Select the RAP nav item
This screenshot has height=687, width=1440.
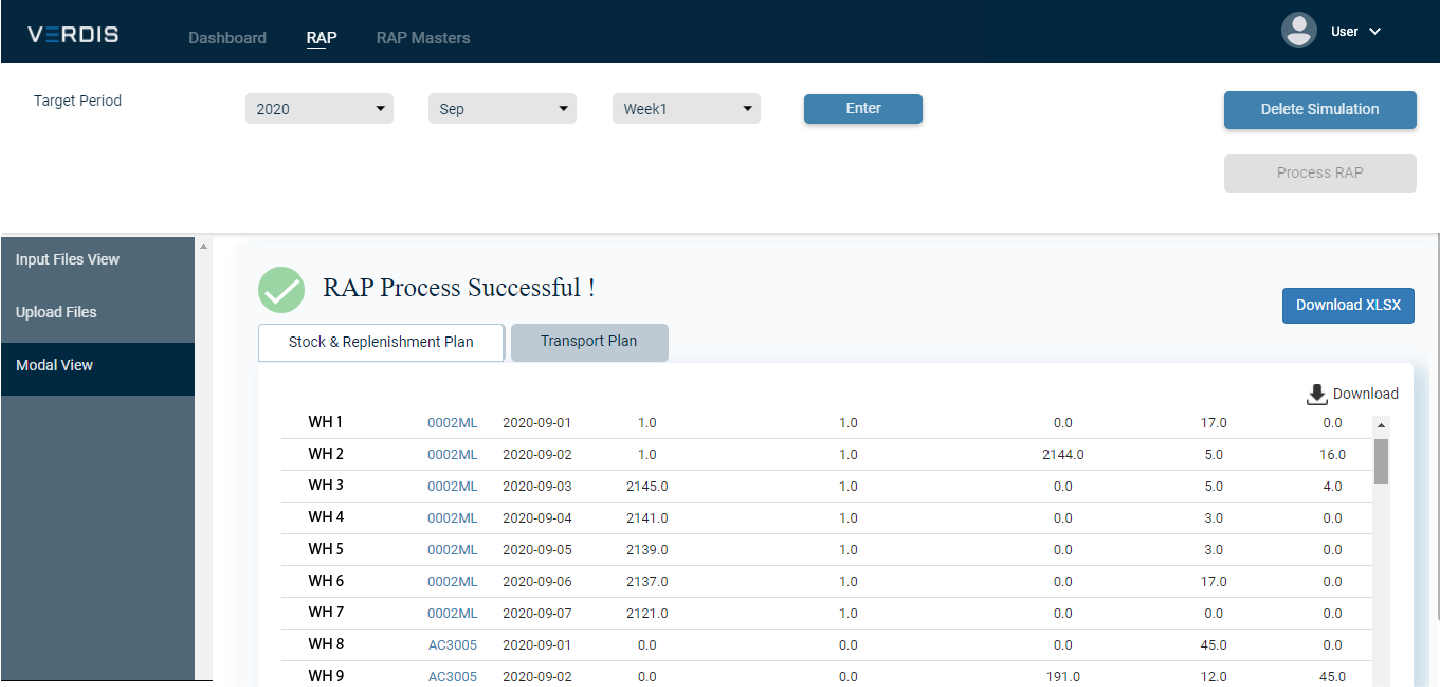tap(321, 38)
